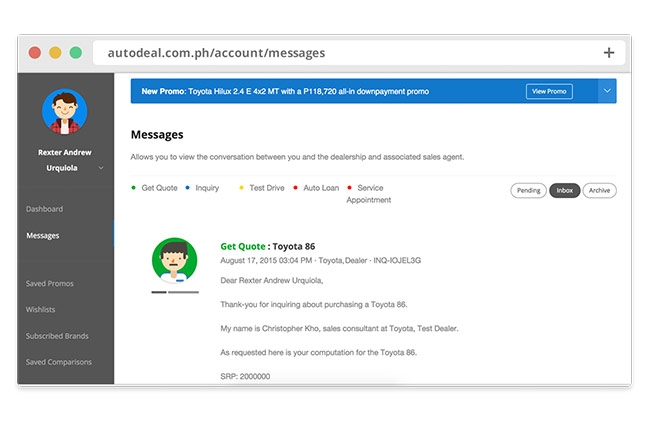Click the plus new tab icon

(x=609, y=53)
